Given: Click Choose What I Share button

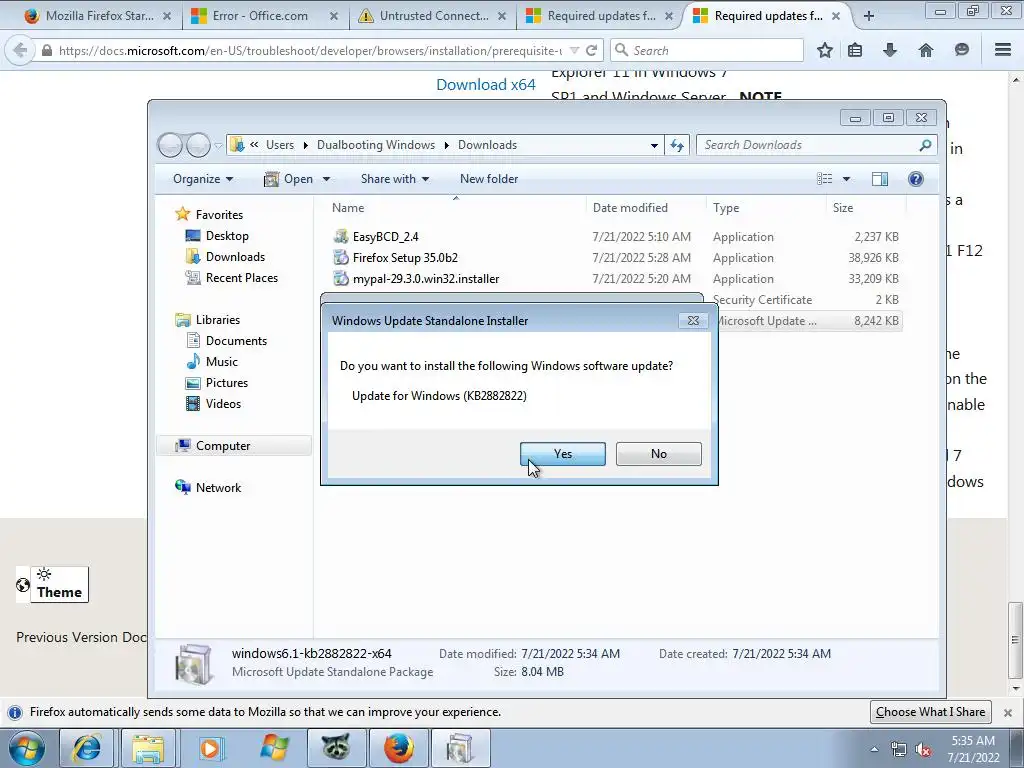Looking at the screenshot, I should click(930, 712).
